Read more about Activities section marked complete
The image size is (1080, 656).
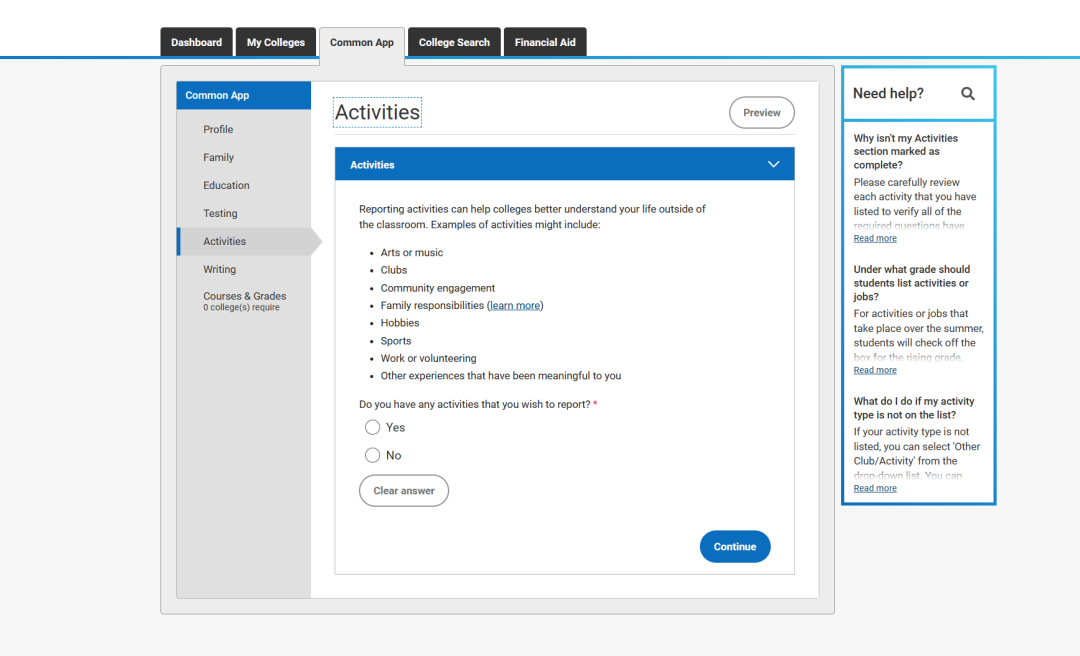(875, 238)
